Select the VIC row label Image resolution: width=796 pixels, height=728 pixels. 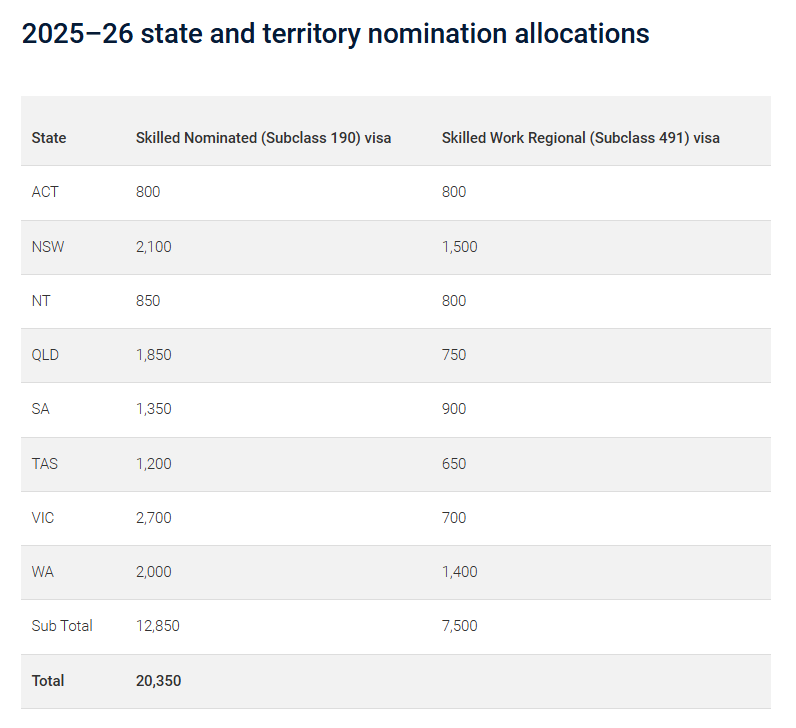point(44,518)
